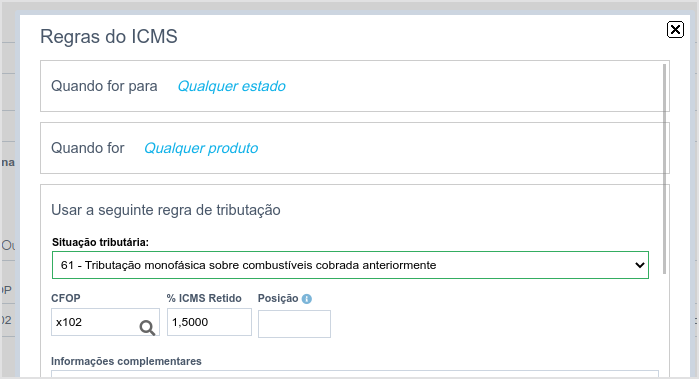Focus the empty Posição field
The image size is (699, 379).
(x=294, y=324)
